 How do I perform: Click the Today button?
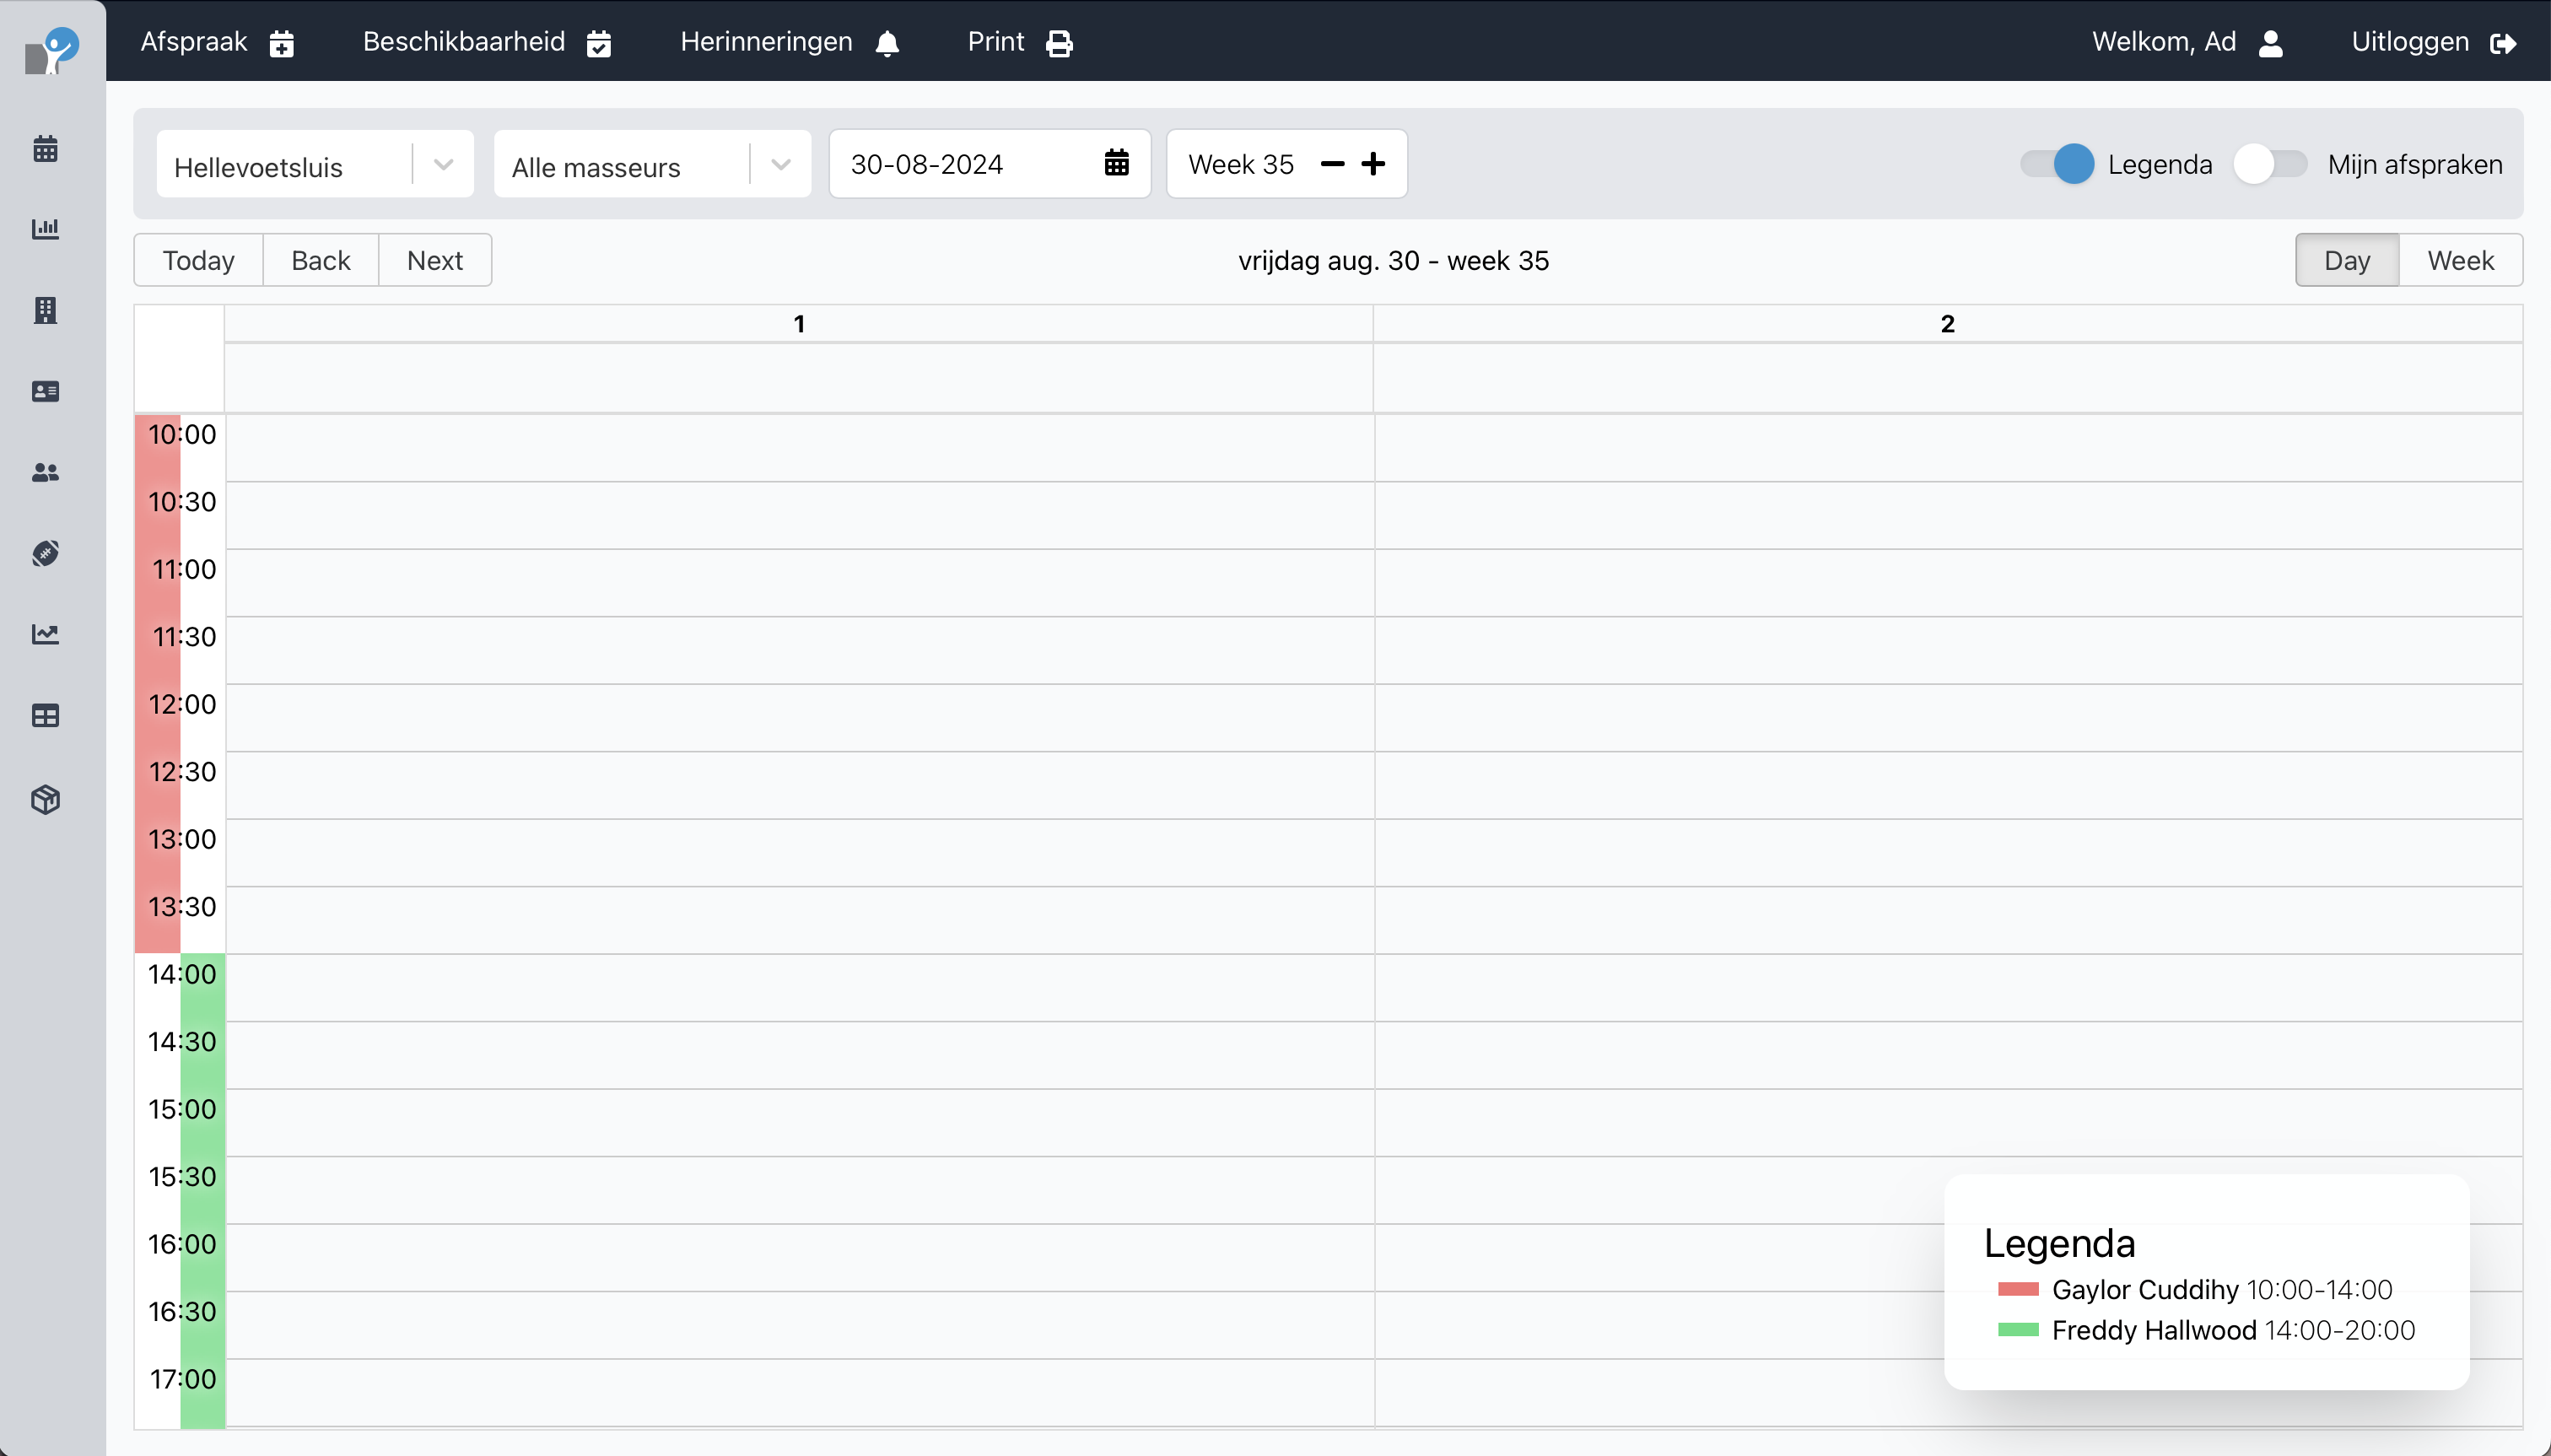[198, 261]
